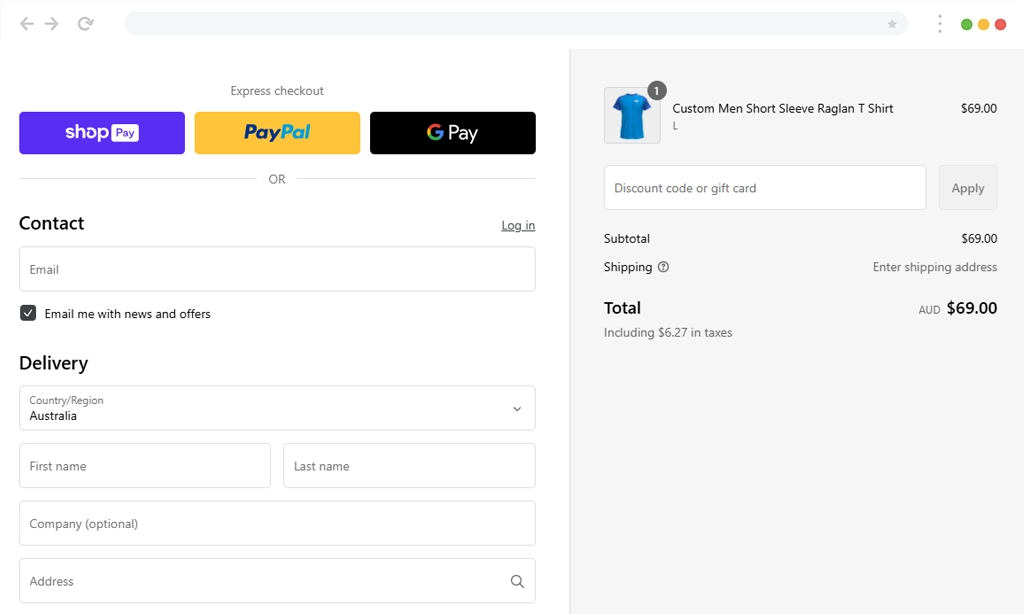Reload the checkout page
This screenshot has height=614, width=1024.
86,23
